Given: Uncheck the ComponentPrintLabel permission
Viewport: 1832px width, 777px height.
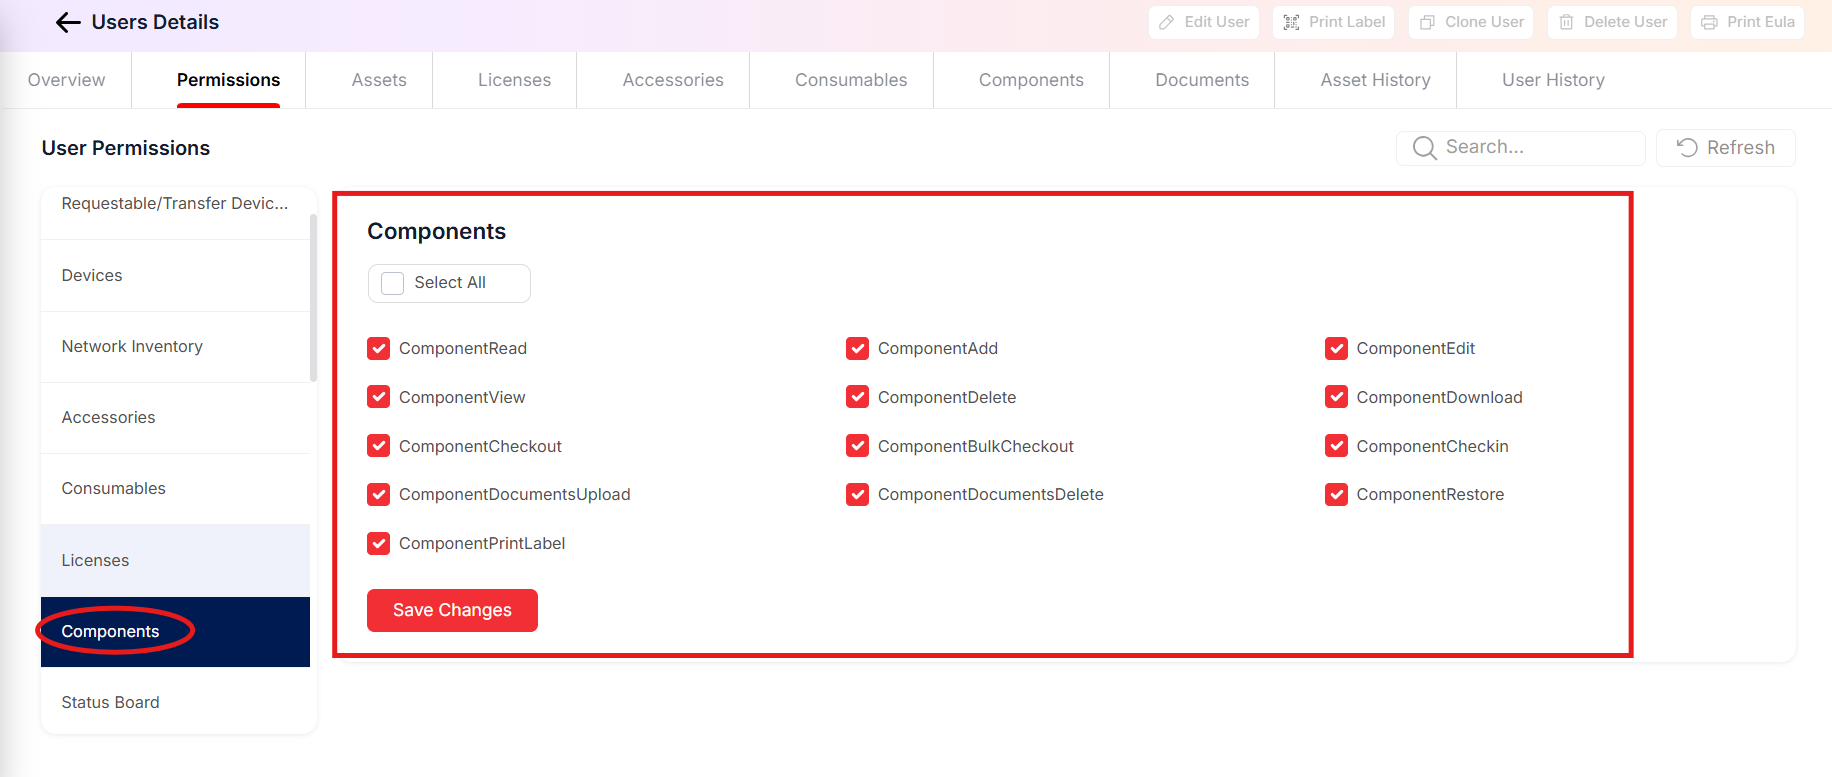Looking at the screenshot, I should pos(378,543).
